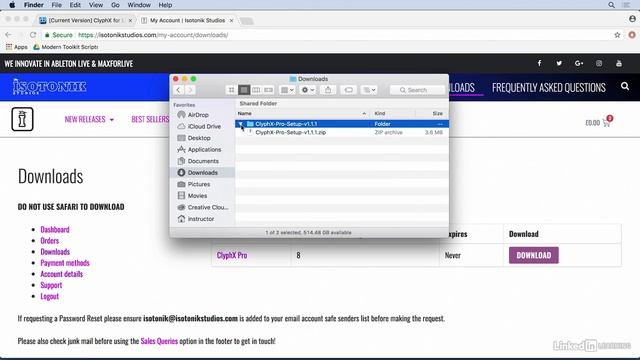Collapse ClyphX-Pro-Setup-v1.1.1 folder disclosure triangle
The width and height of the screenshot is (640, 360).
point(241,124)
